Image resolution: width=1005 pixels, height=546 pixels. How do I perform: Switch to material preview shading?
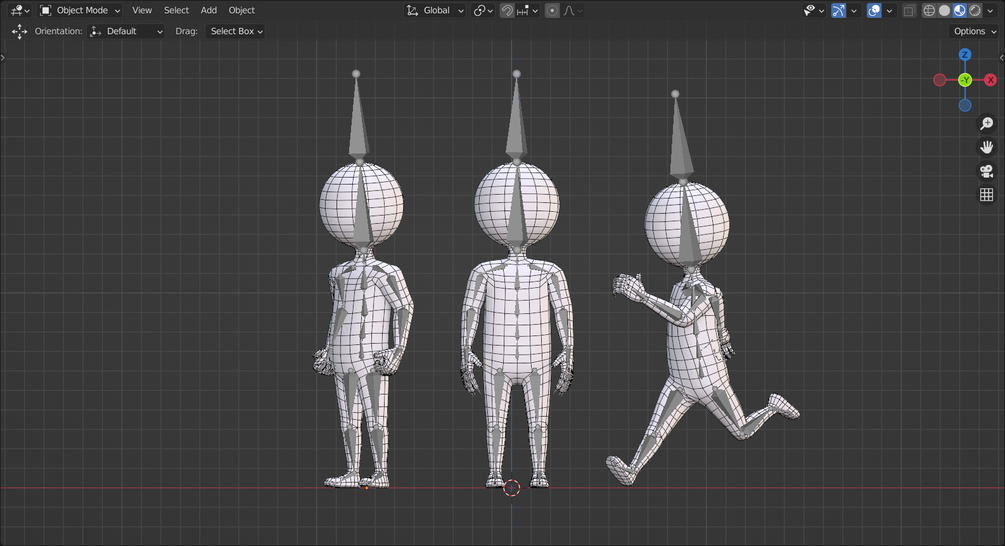tap(959, 11)
